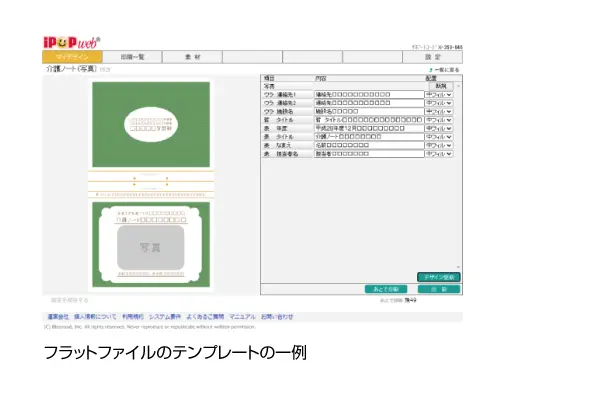This screenshot has height=400, width=600.
Task: Click the 項目 column header
Action: tap(269, 78)
